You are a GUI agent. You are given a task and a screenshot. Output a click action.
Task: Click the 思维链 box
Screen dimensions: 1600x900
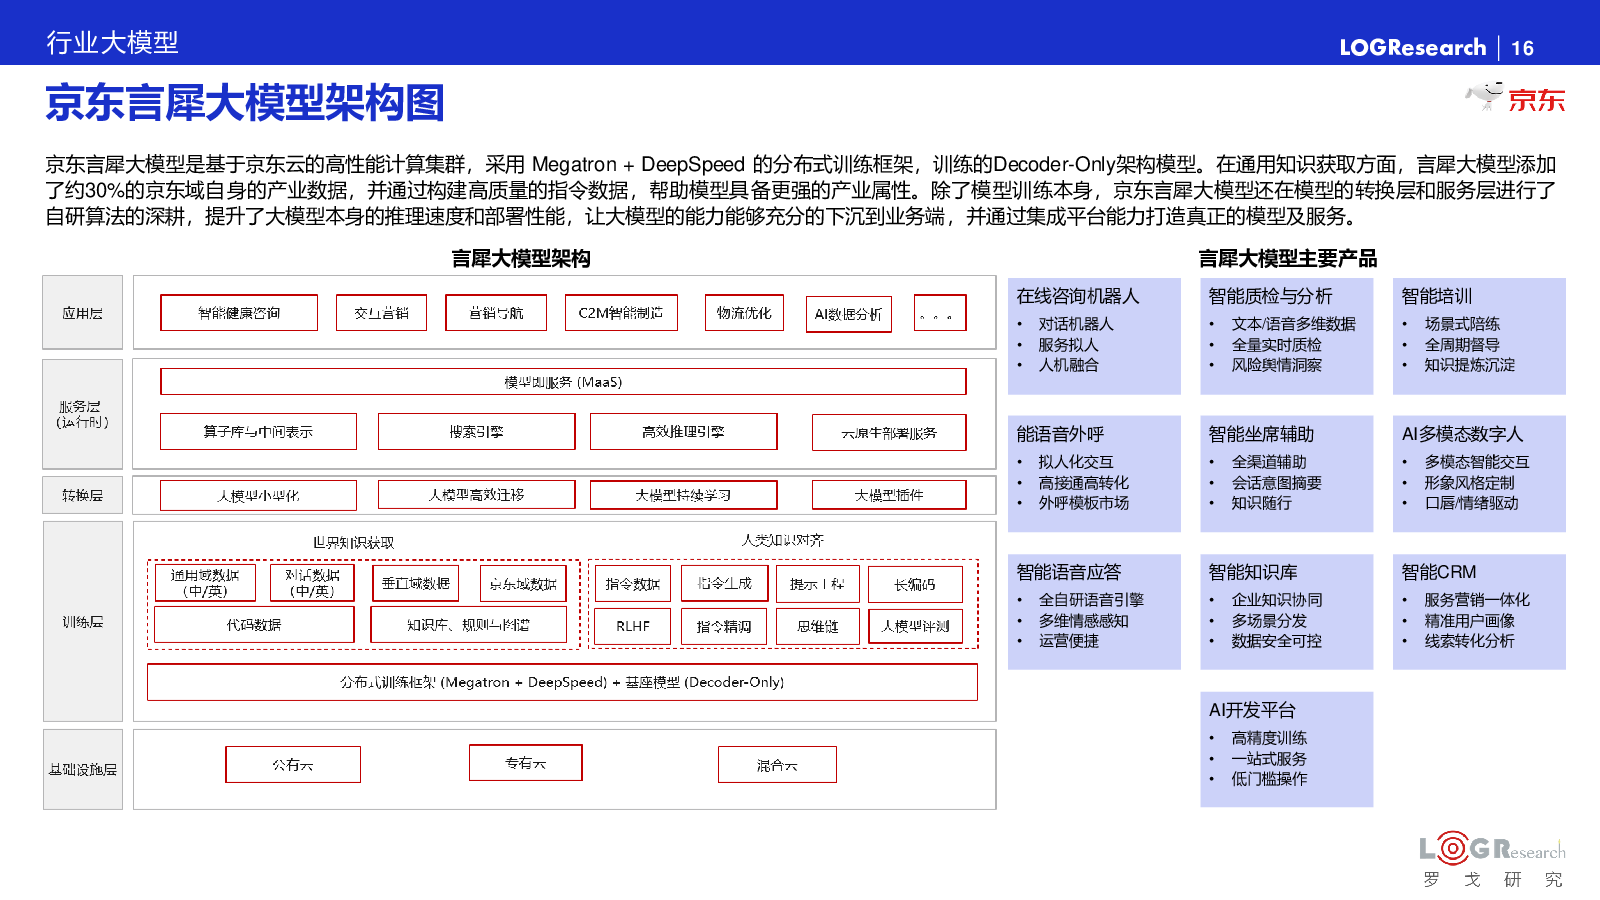[818, 626]
